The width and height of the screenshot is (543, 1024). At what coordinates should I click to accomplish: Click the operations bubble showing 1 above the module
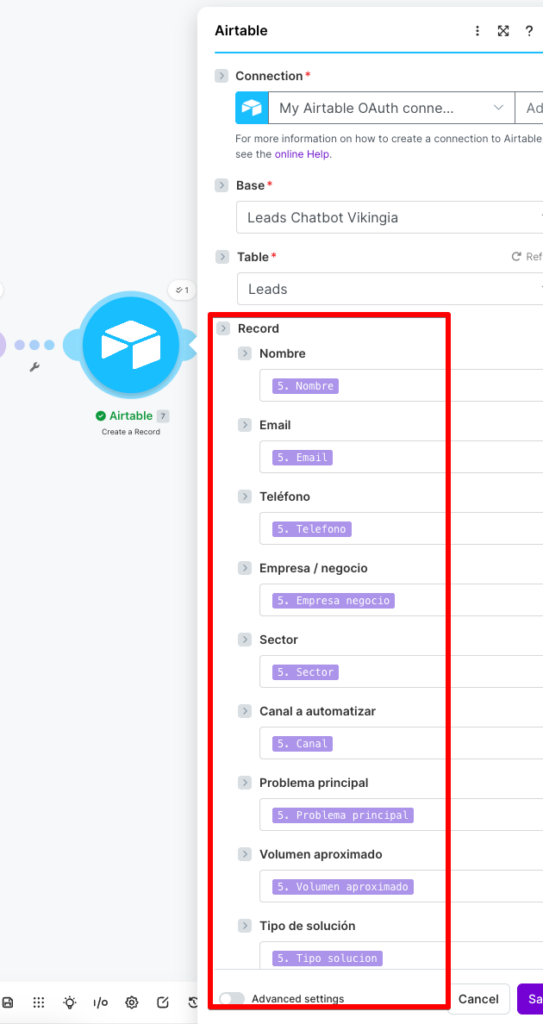(x=182, y=289)
